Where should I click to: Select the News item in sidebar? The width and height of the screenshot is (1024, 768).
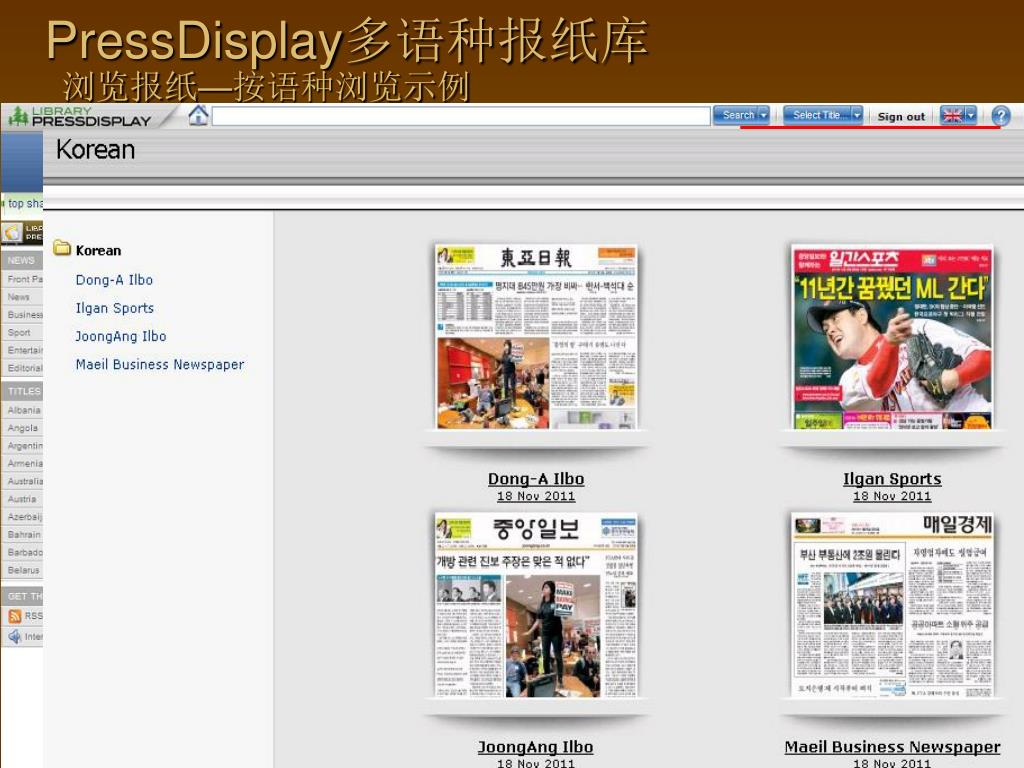pyautogui.click(x=20, y=296)
